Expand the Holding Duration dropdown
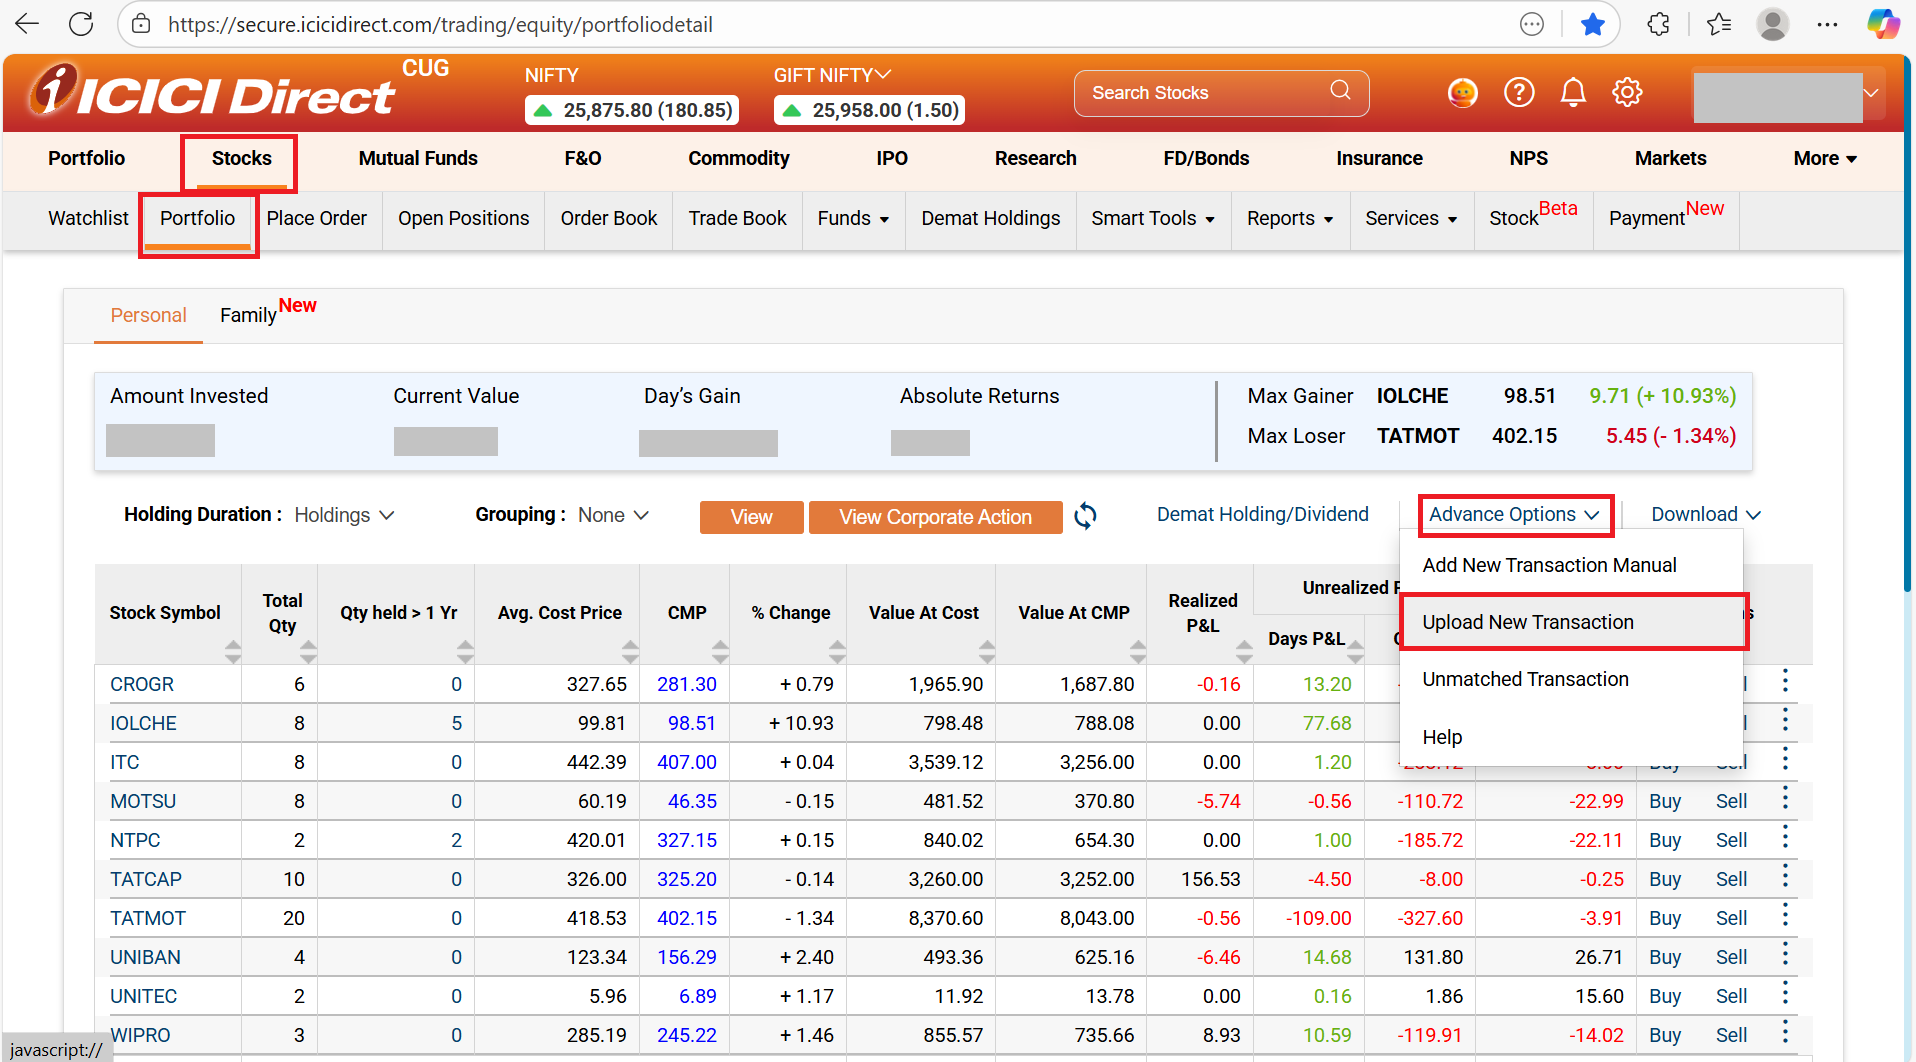 [x=344, y=515]
